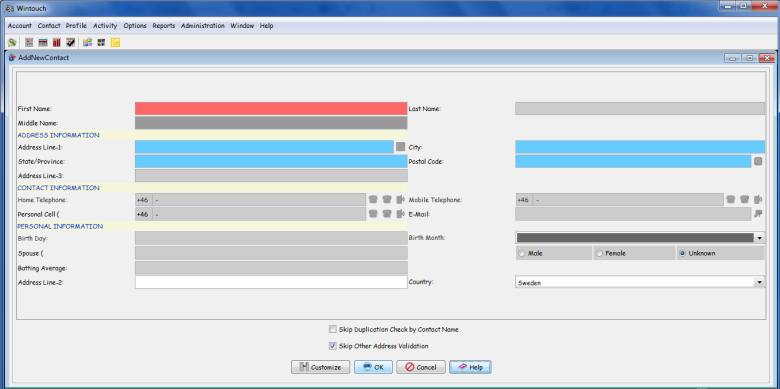Click the small icon beside Postal Code field
The width and height of the screenshot is (780, 389).
[x=758, y=161]
